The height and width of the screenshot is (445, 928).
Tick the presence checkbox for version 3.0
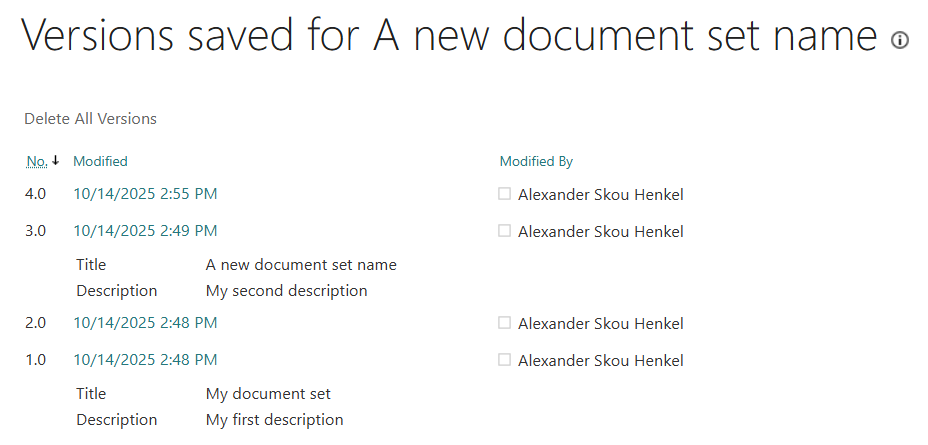(x=505, y=231)
